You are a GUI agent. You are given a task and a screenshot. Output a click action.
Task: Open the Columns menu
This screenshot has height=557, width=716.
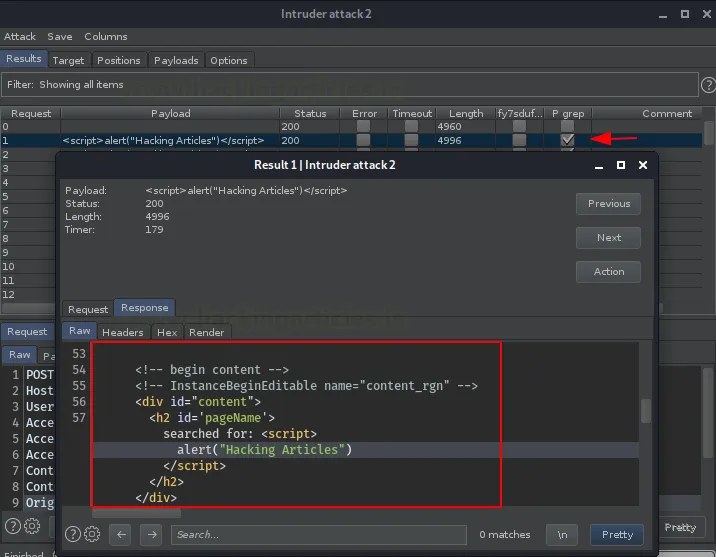(x=105, y=37)
